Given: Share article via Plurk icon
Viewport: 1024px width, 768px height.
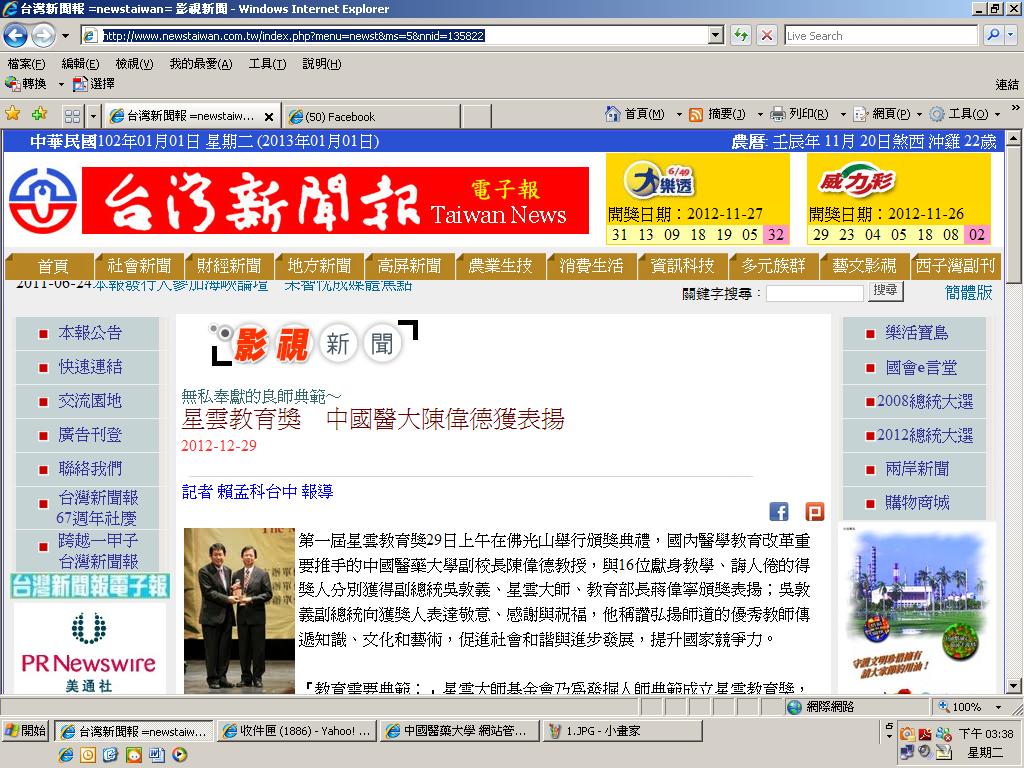Looking at the screenshot, I should point(814,511).
